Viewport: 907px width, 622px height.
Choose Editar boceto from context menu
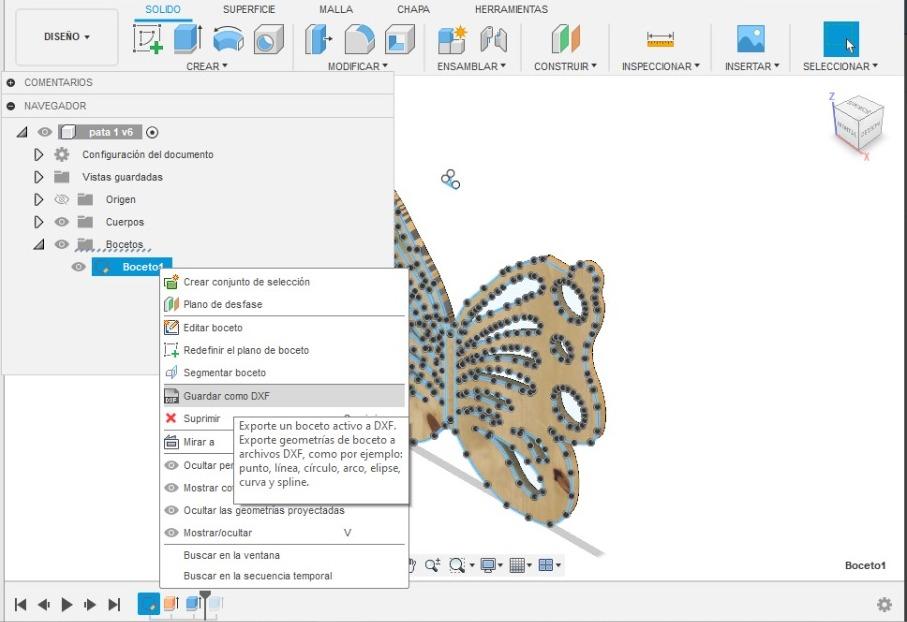(x=284, y=327)
